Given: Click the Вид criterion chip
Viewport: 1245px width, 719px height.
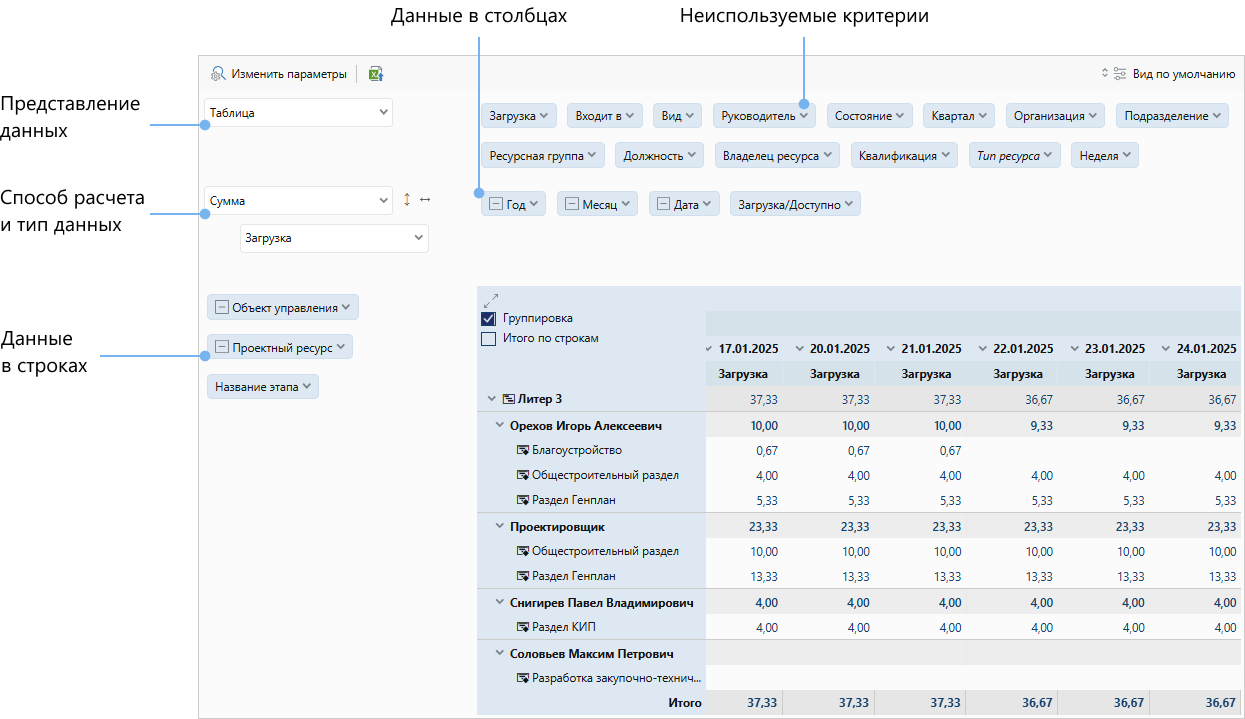Looking at the screenshot, I should tap(677, 116).
